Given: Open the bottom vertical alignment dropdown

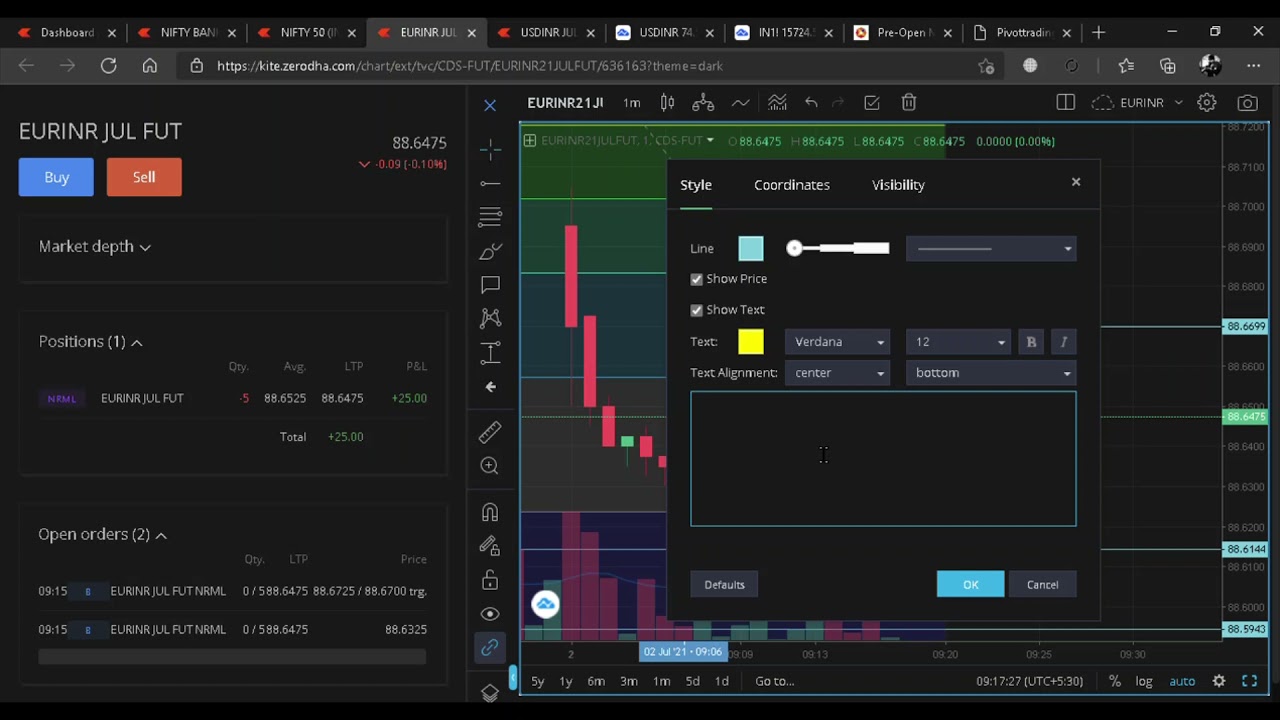Looking at the screenshot, I should 991,373.
